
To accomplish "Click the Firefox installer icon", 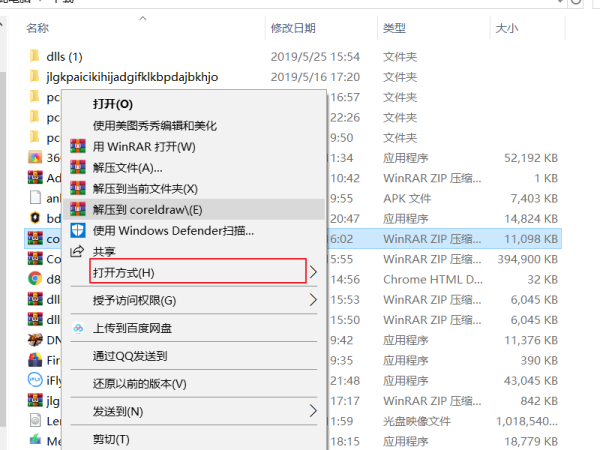I will pyautogui.click(x=35, y=359).
